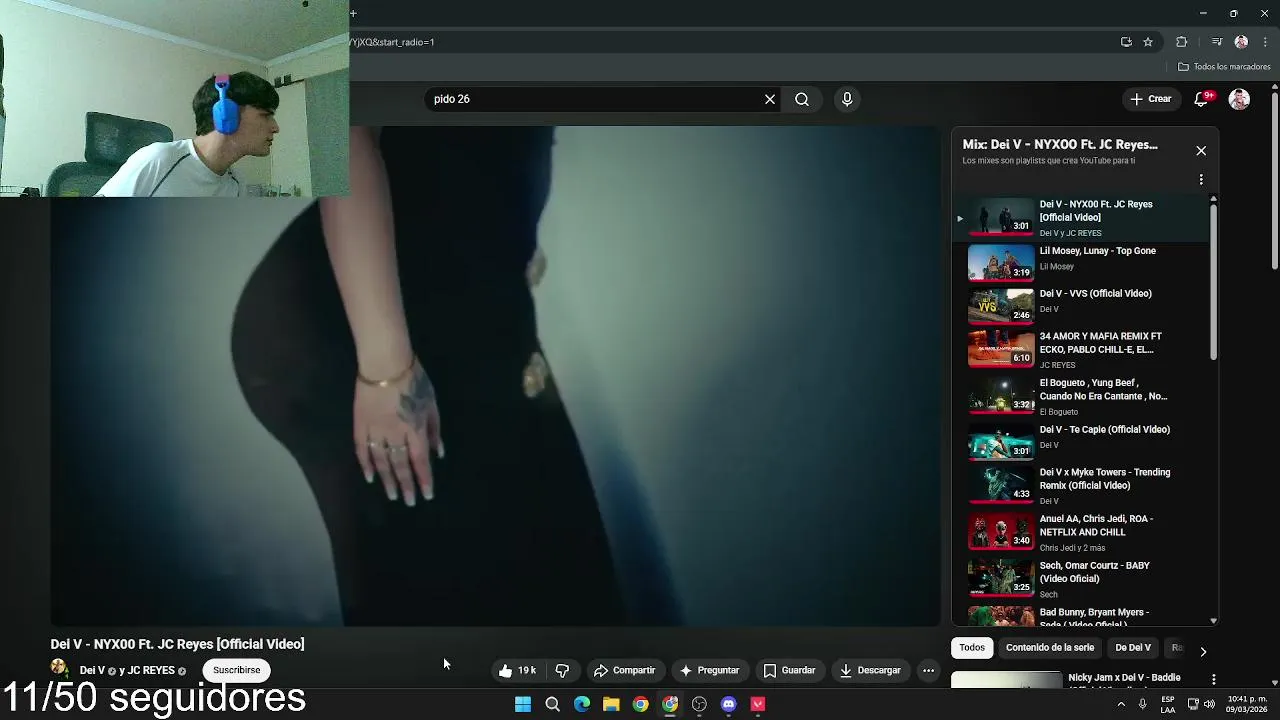Click Suscribirse button
This screenshot has height=720, width=1280.
click(236, 670)
